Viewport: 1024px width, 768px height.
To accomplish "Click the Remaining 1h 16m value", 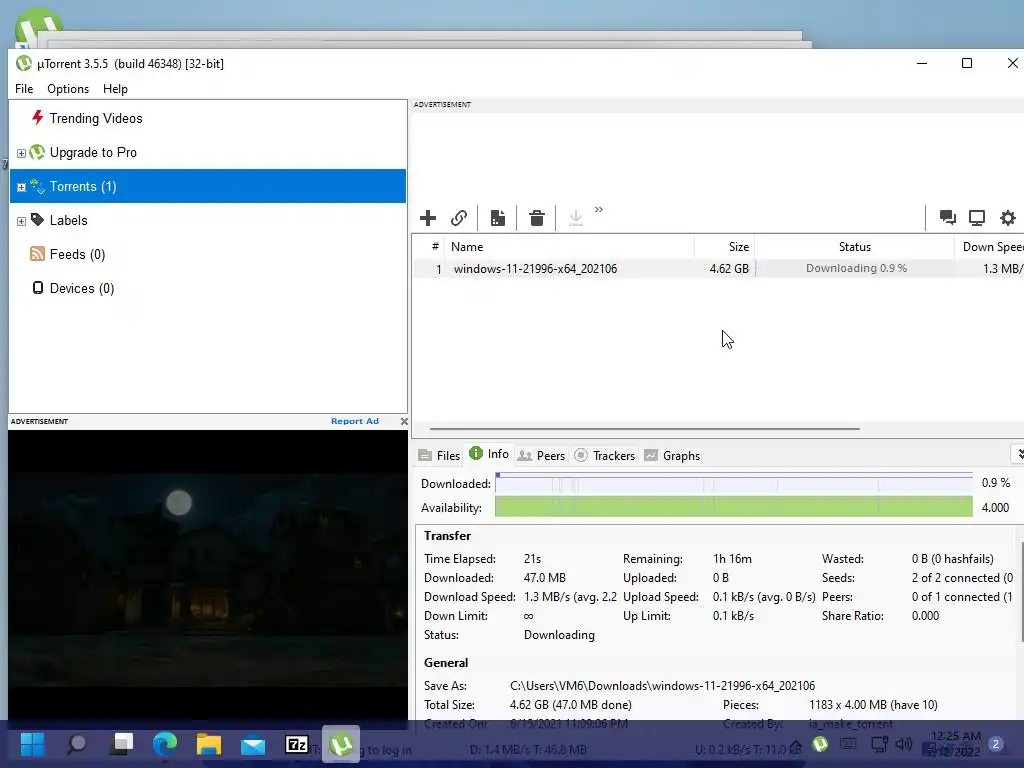I will tap(732, 559).
